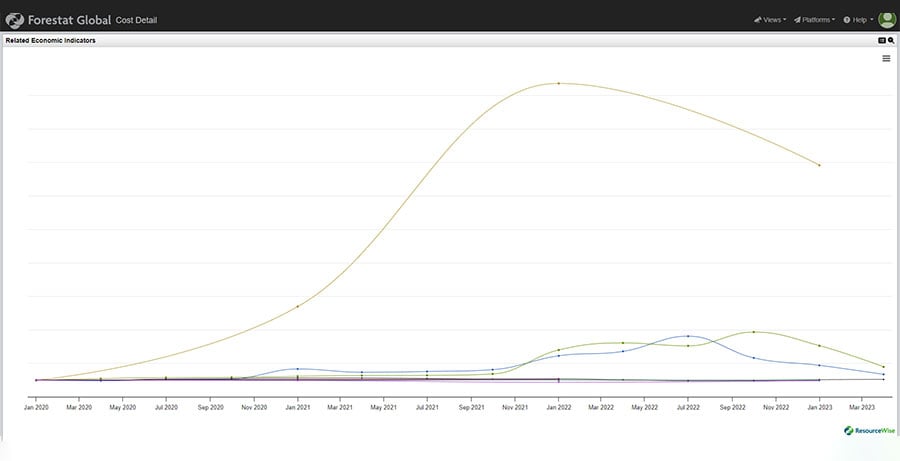The height and width of the screenshot is (461, 900).
Task: Click the Forestat Global brand name text
Action: click(69, 21)
